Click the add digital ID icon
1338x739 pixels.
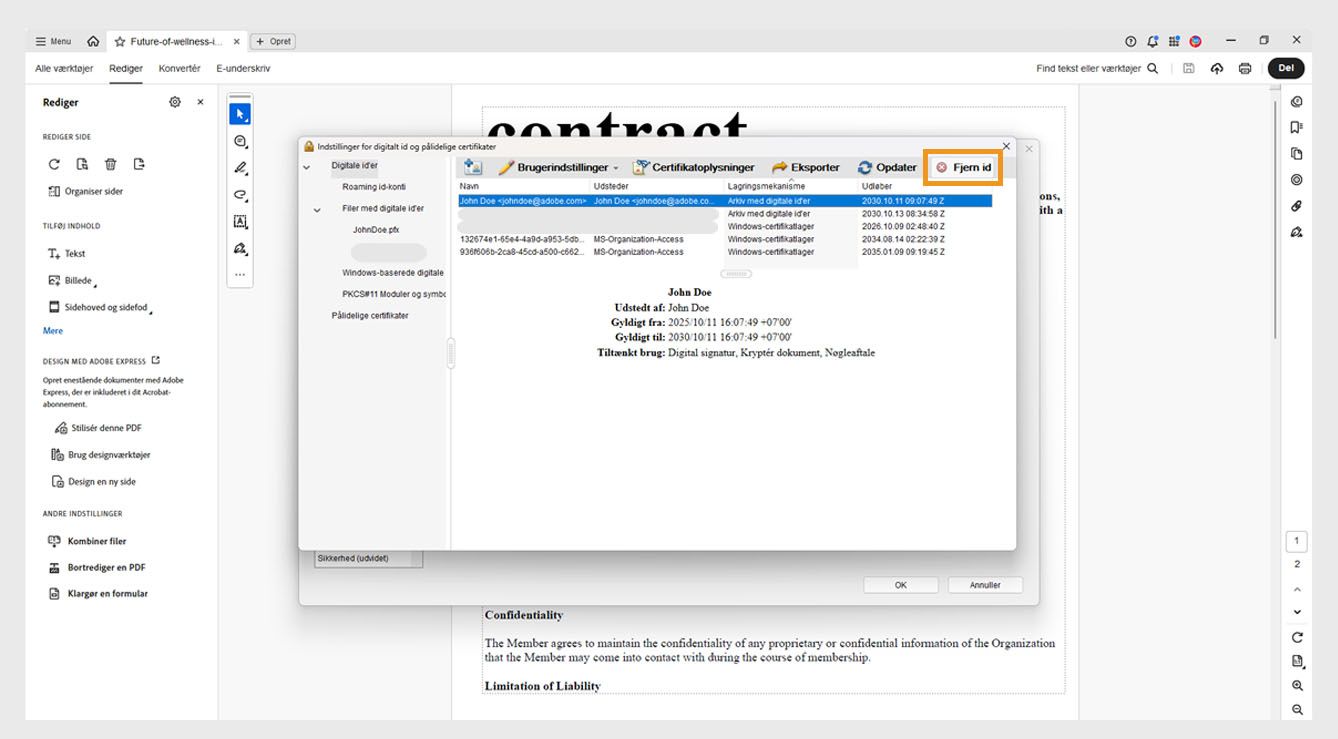[473, 167]
